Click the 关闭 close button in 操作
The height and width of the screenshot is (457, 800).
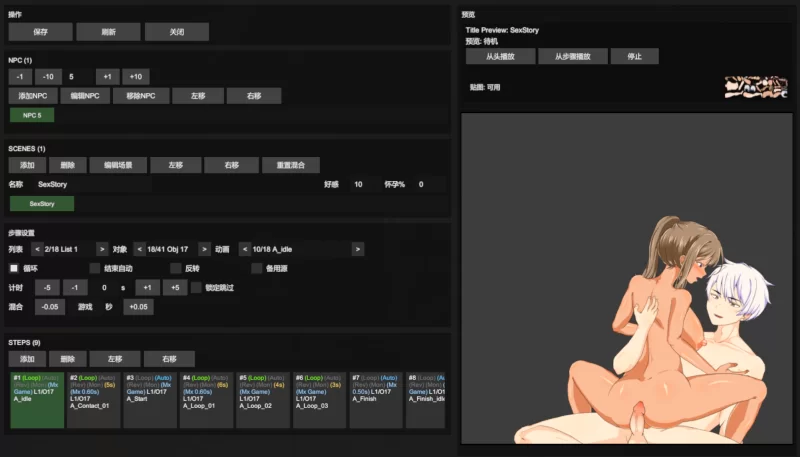tap(177, 32)
